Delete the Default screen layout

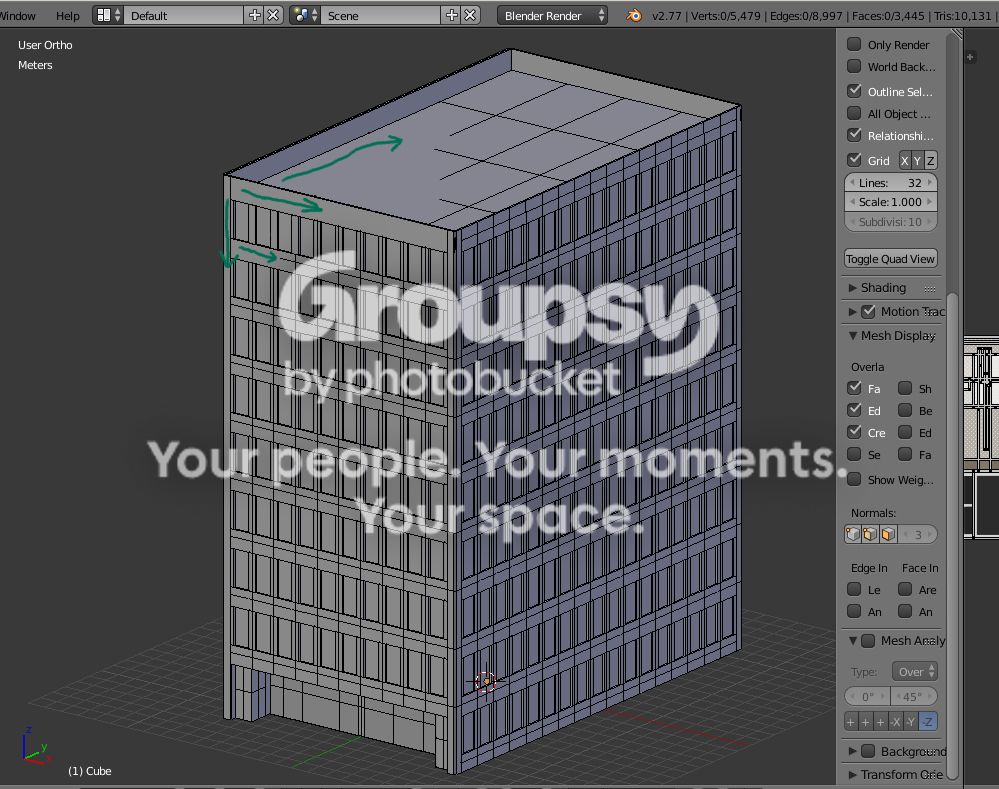click(x=273, y=15)
